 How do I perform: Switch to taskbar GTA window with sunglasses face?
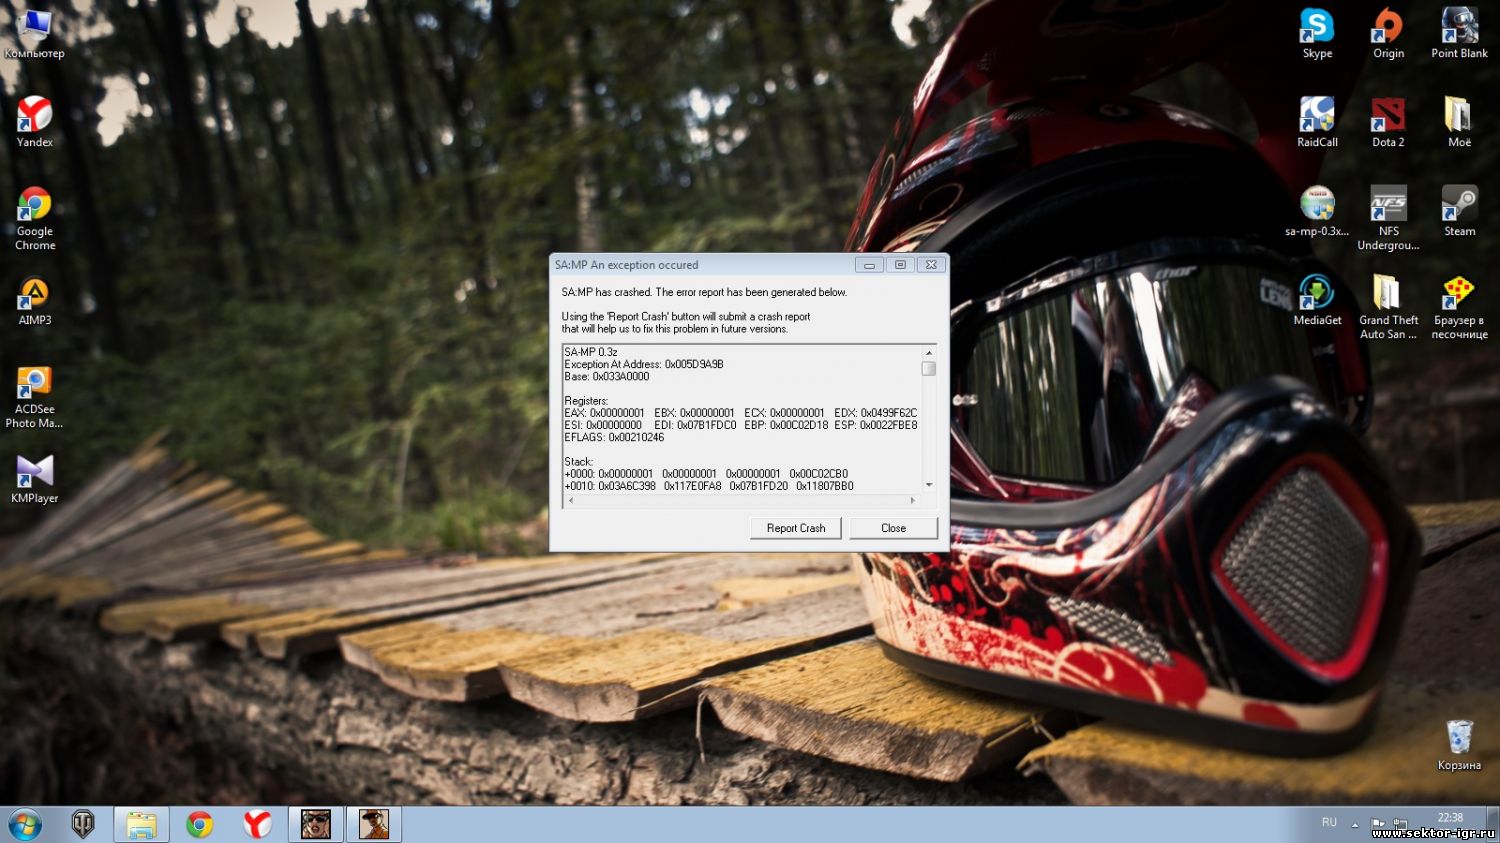[316, 824]
